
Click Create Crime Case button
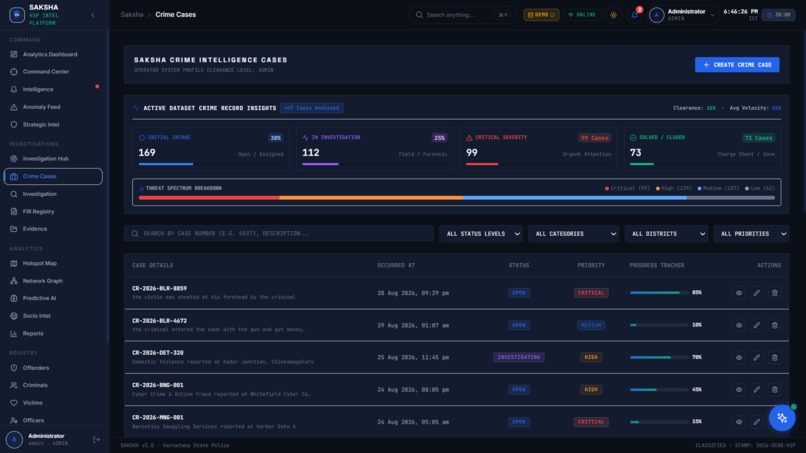tap(737, 65)
